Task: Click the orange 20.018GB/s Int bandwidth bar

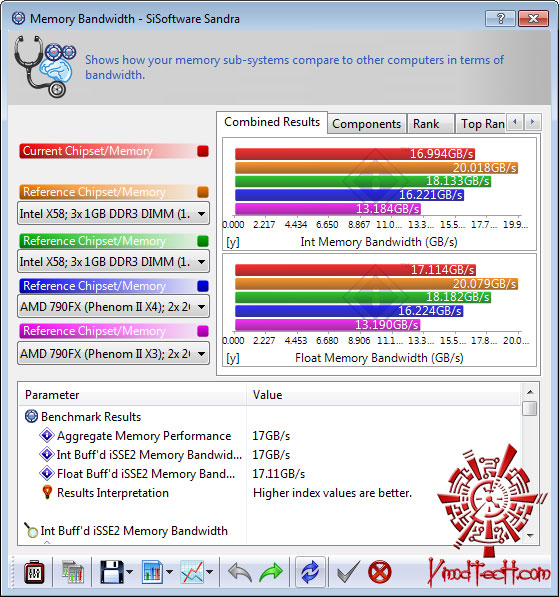Action: [x=377, y=168]
